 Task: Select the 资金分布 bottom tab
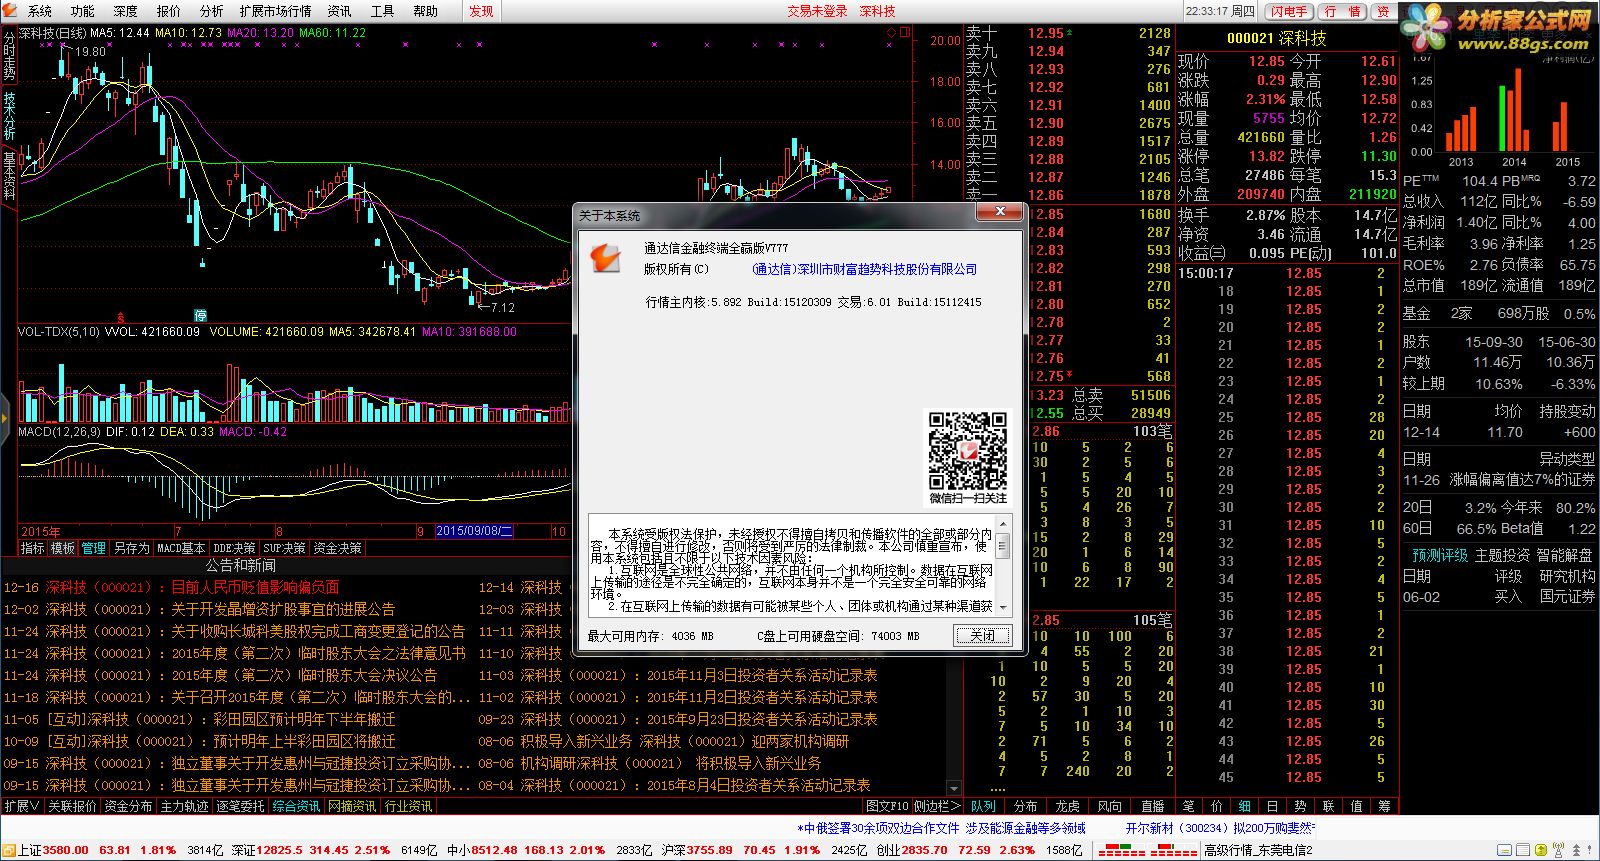(128, 806)
